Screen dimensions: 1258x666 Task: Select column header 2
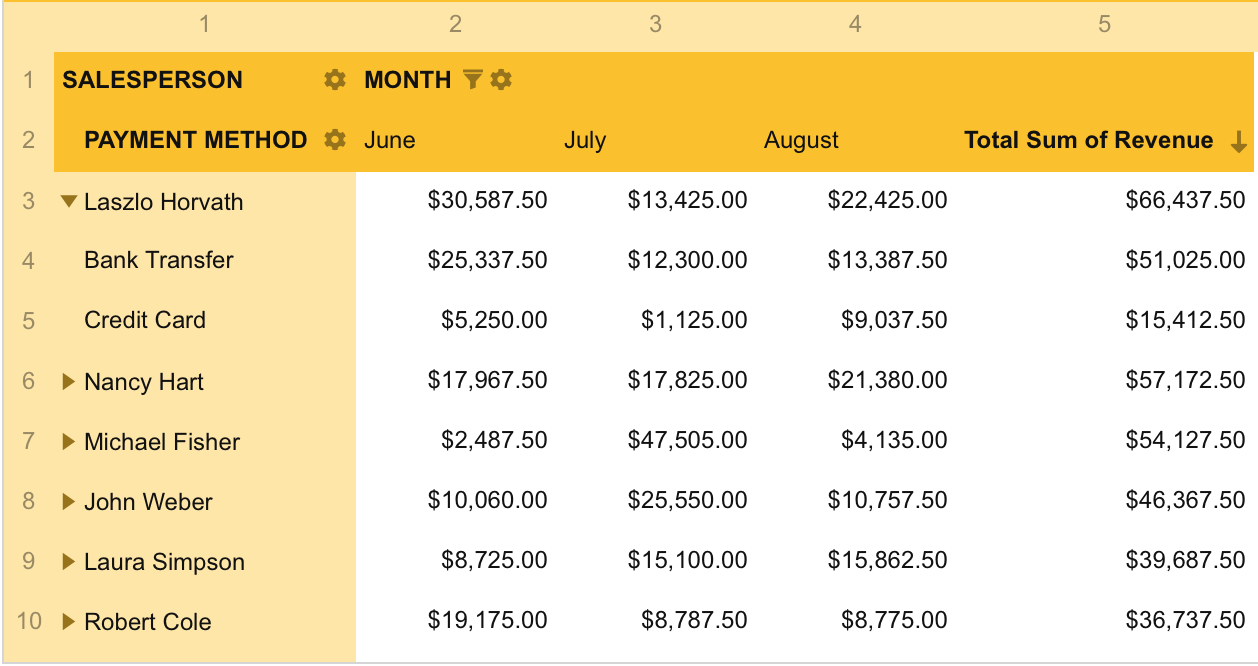[x=455, y=21]
